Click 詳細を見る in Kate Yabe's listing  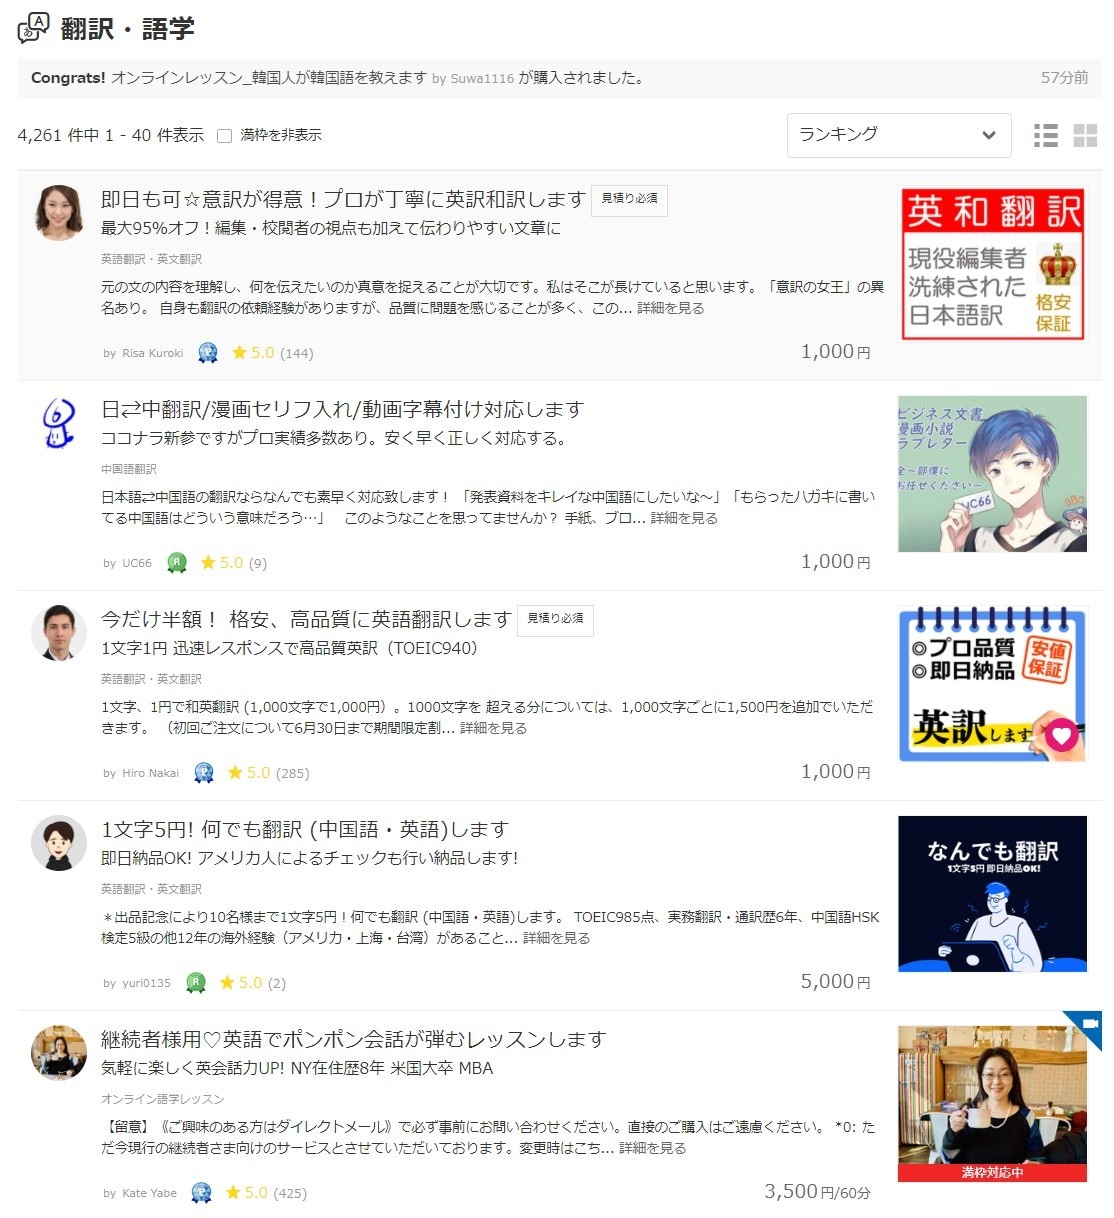coord(652,1148)
